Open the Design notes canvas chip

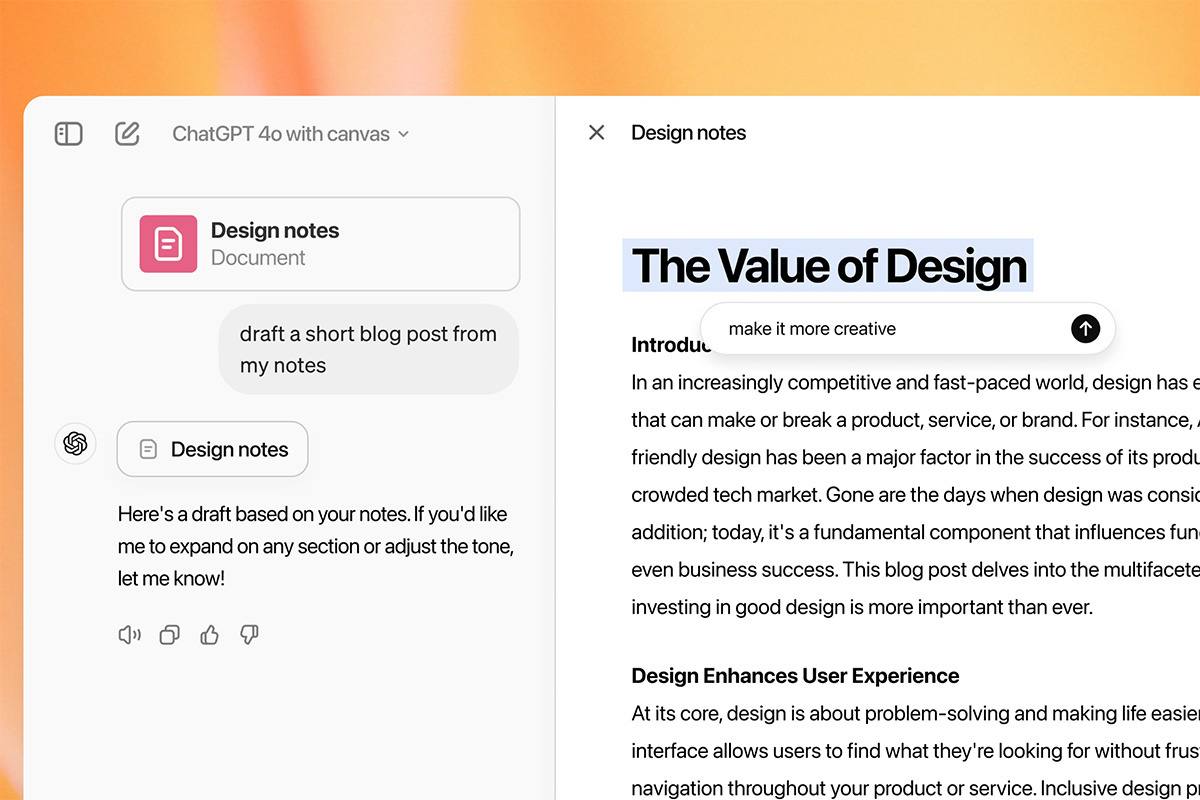click(x=212, y=449)
